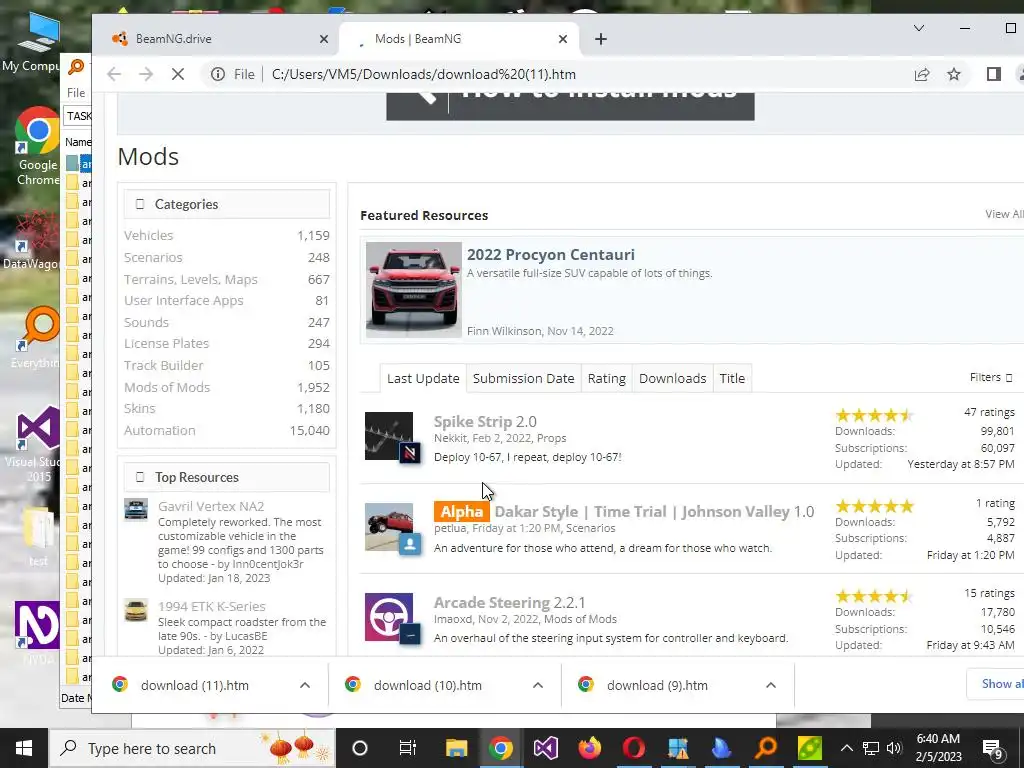Screen dimensions: 1024x768
Task: Expand the download (11).htm options chevron
Action: pyautogui.click(x=304, y=685)
